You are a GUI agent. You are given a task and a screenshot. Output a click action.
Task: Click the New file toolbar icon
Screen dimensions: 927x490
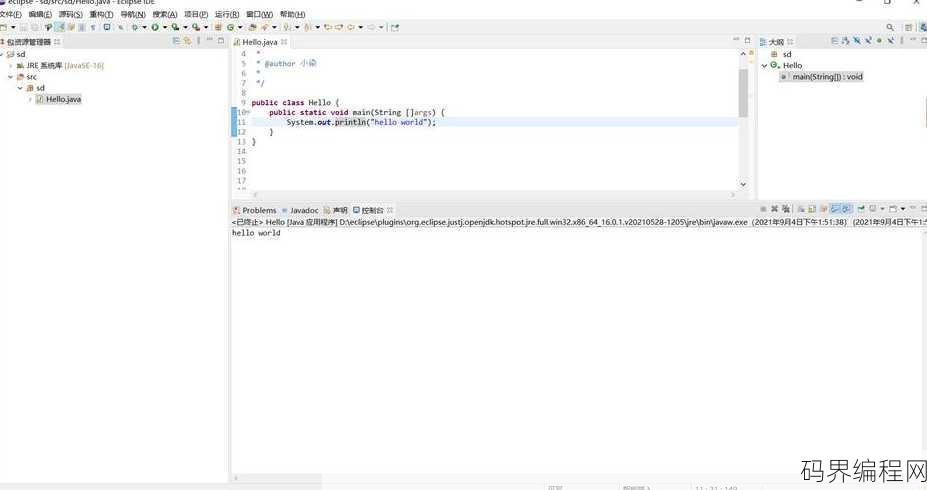point(4,27)
